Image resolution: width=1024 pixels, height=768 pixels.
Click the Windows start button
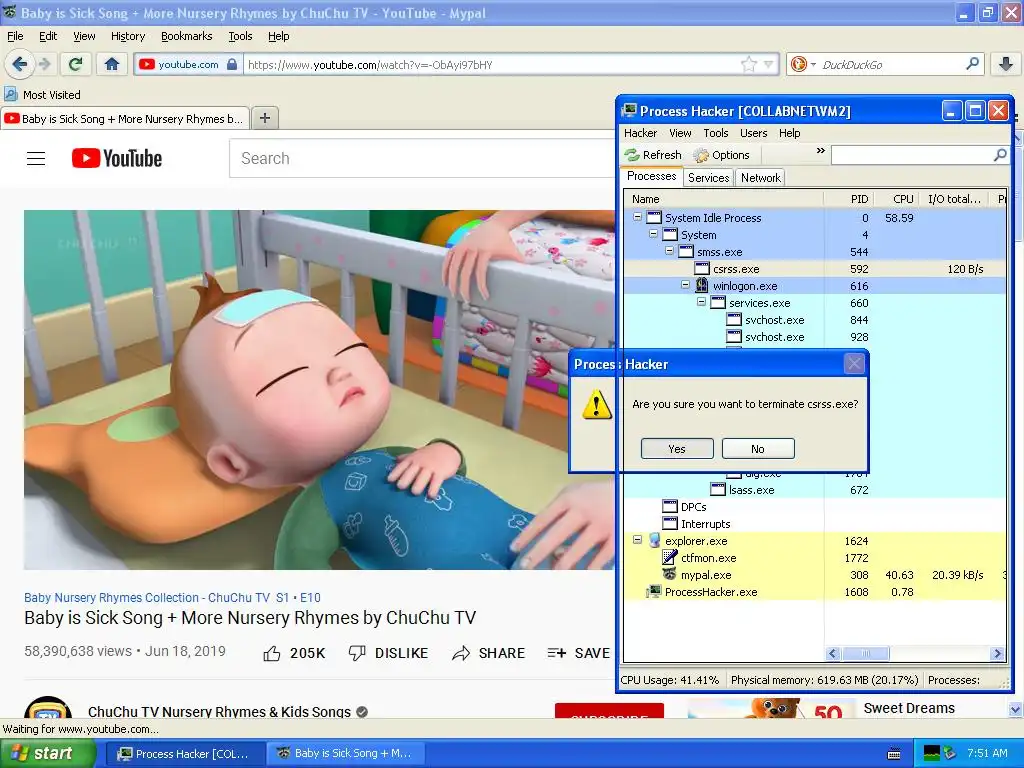(x=48, y=754)
